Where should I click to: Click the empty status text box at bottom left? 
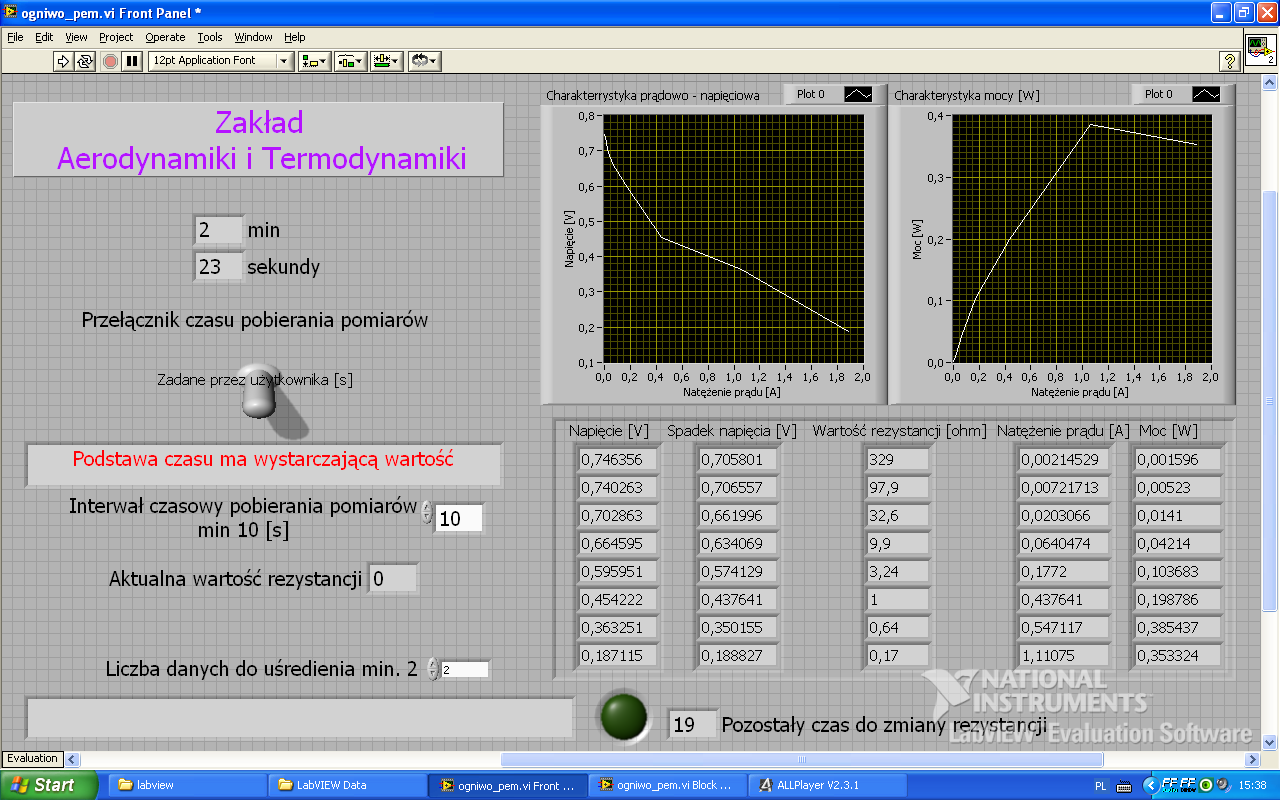click(300, 718)
